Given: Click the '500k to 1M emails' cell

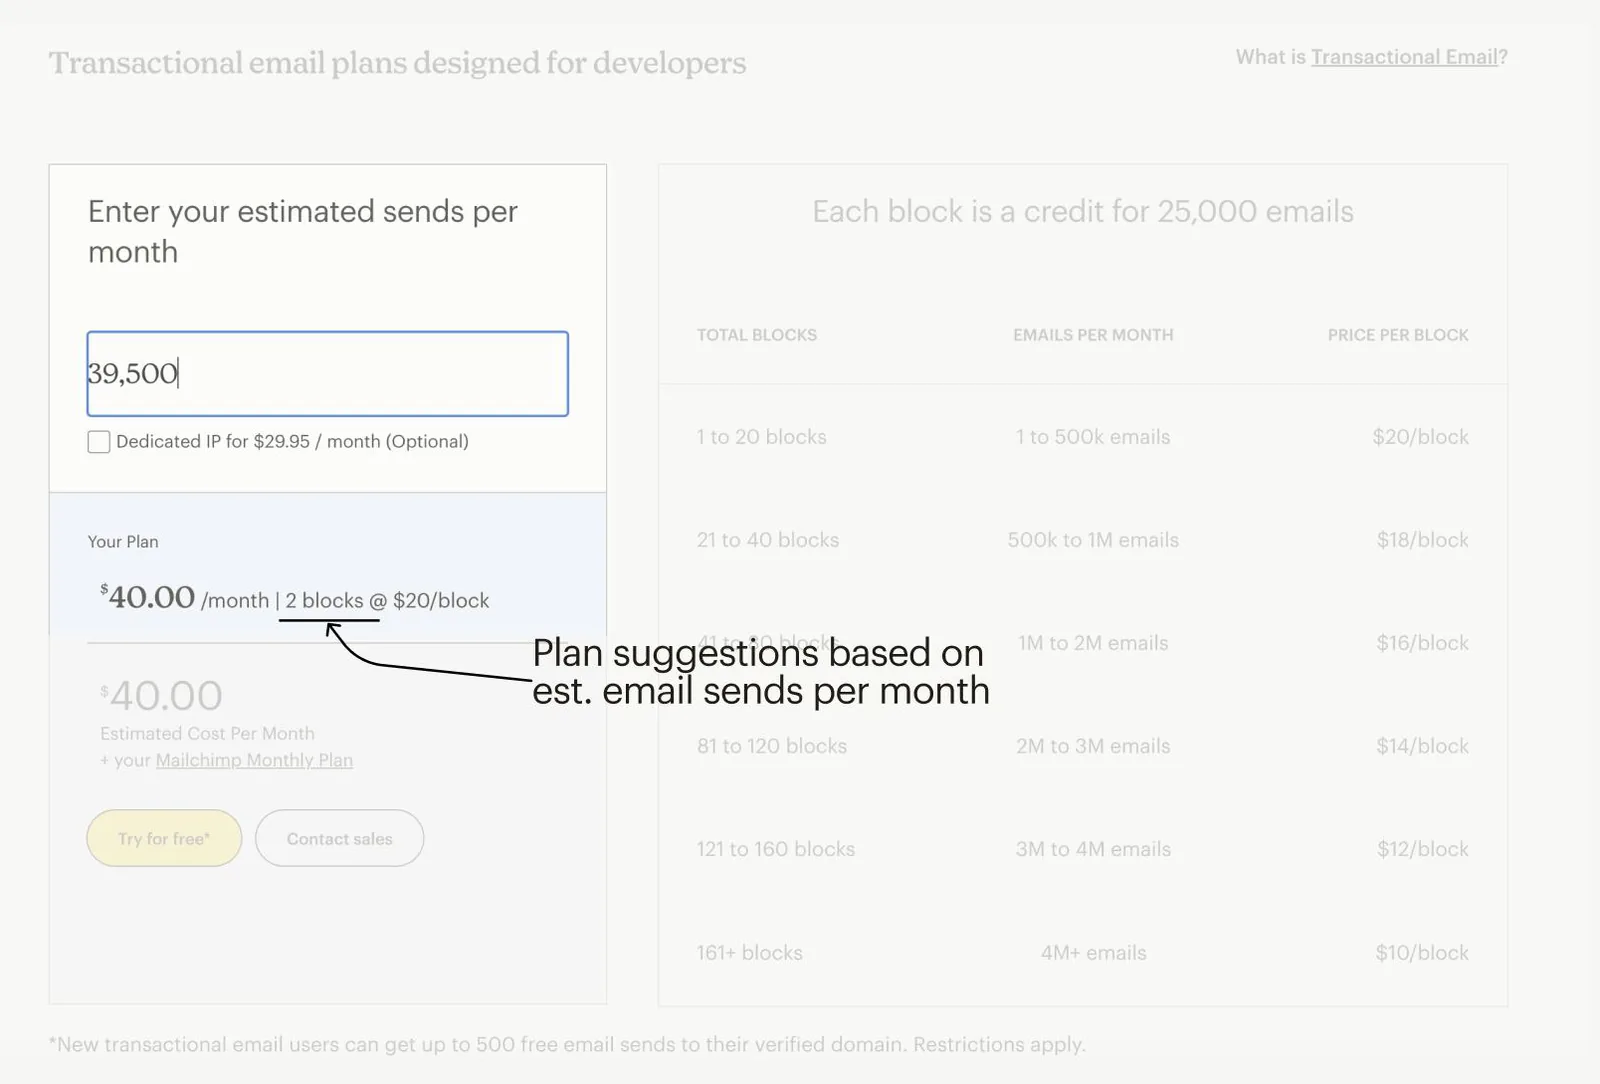Looking at the screenshot, I should click(1093, 540).
